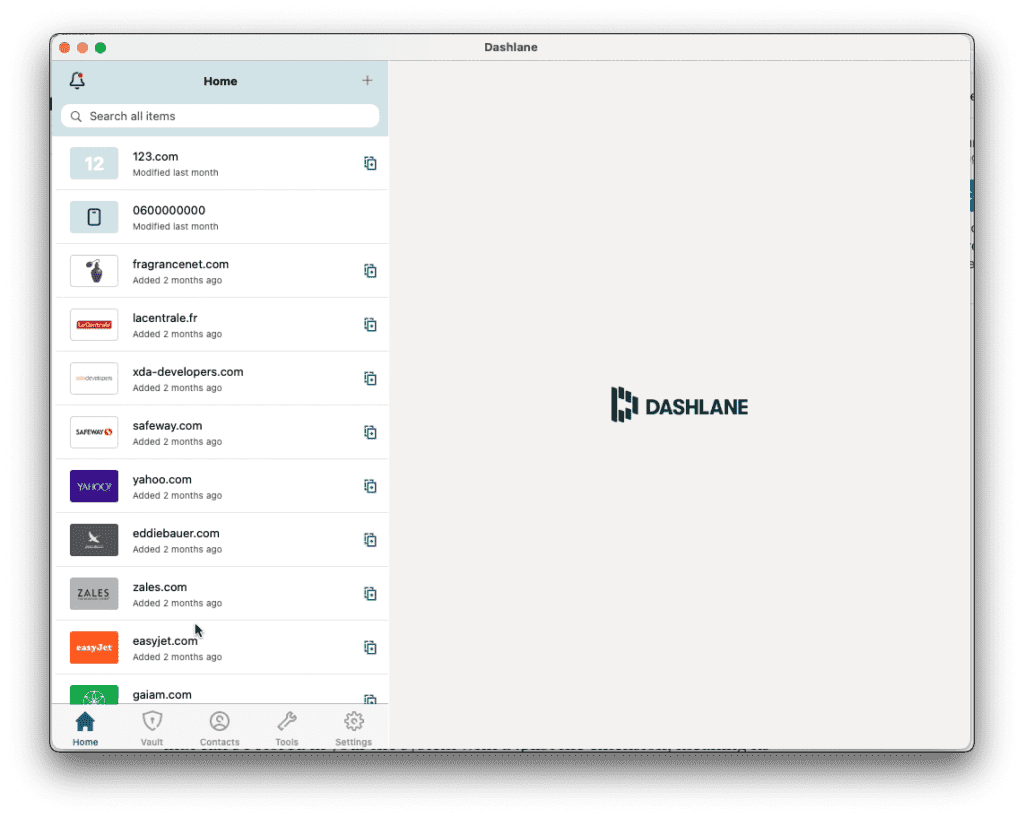
Task: Click the xda-developers logo thumbnail
Action: point(94,379)
